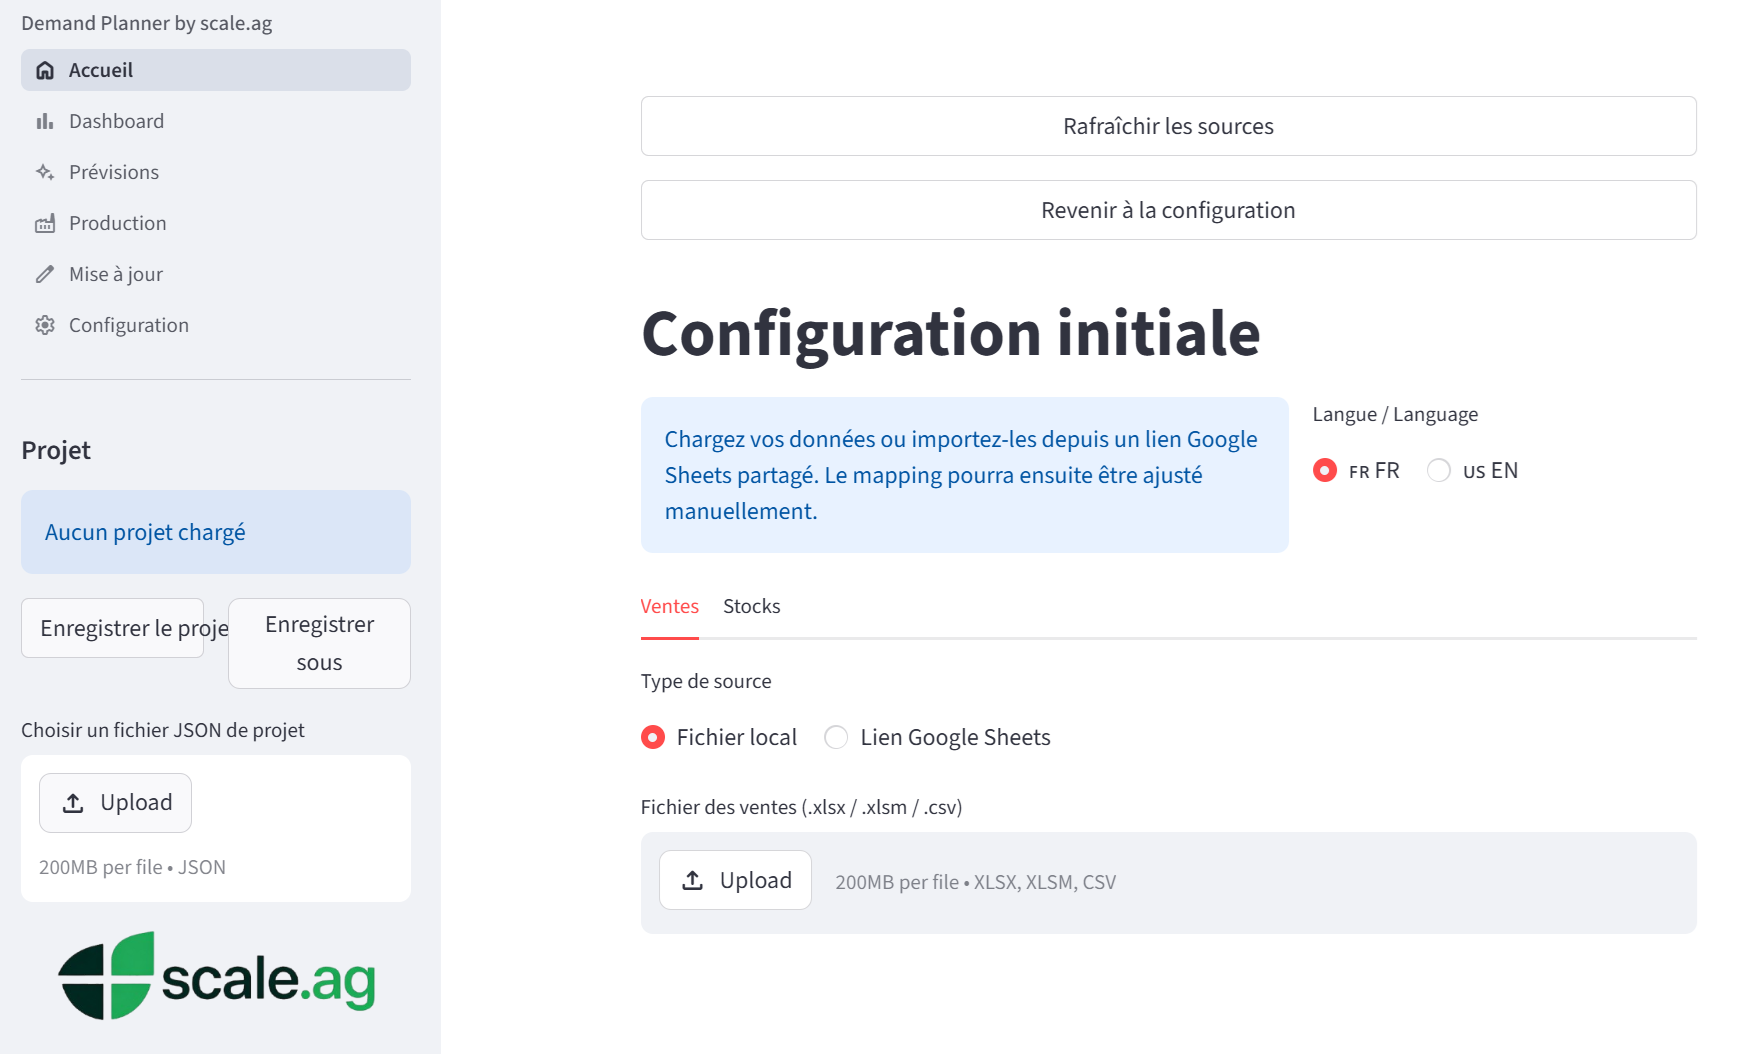The width and height of the screenshot is (1748, 1054).
Task: Click the bar chart icon for Dashboard
Action: [x=45, y=121]
